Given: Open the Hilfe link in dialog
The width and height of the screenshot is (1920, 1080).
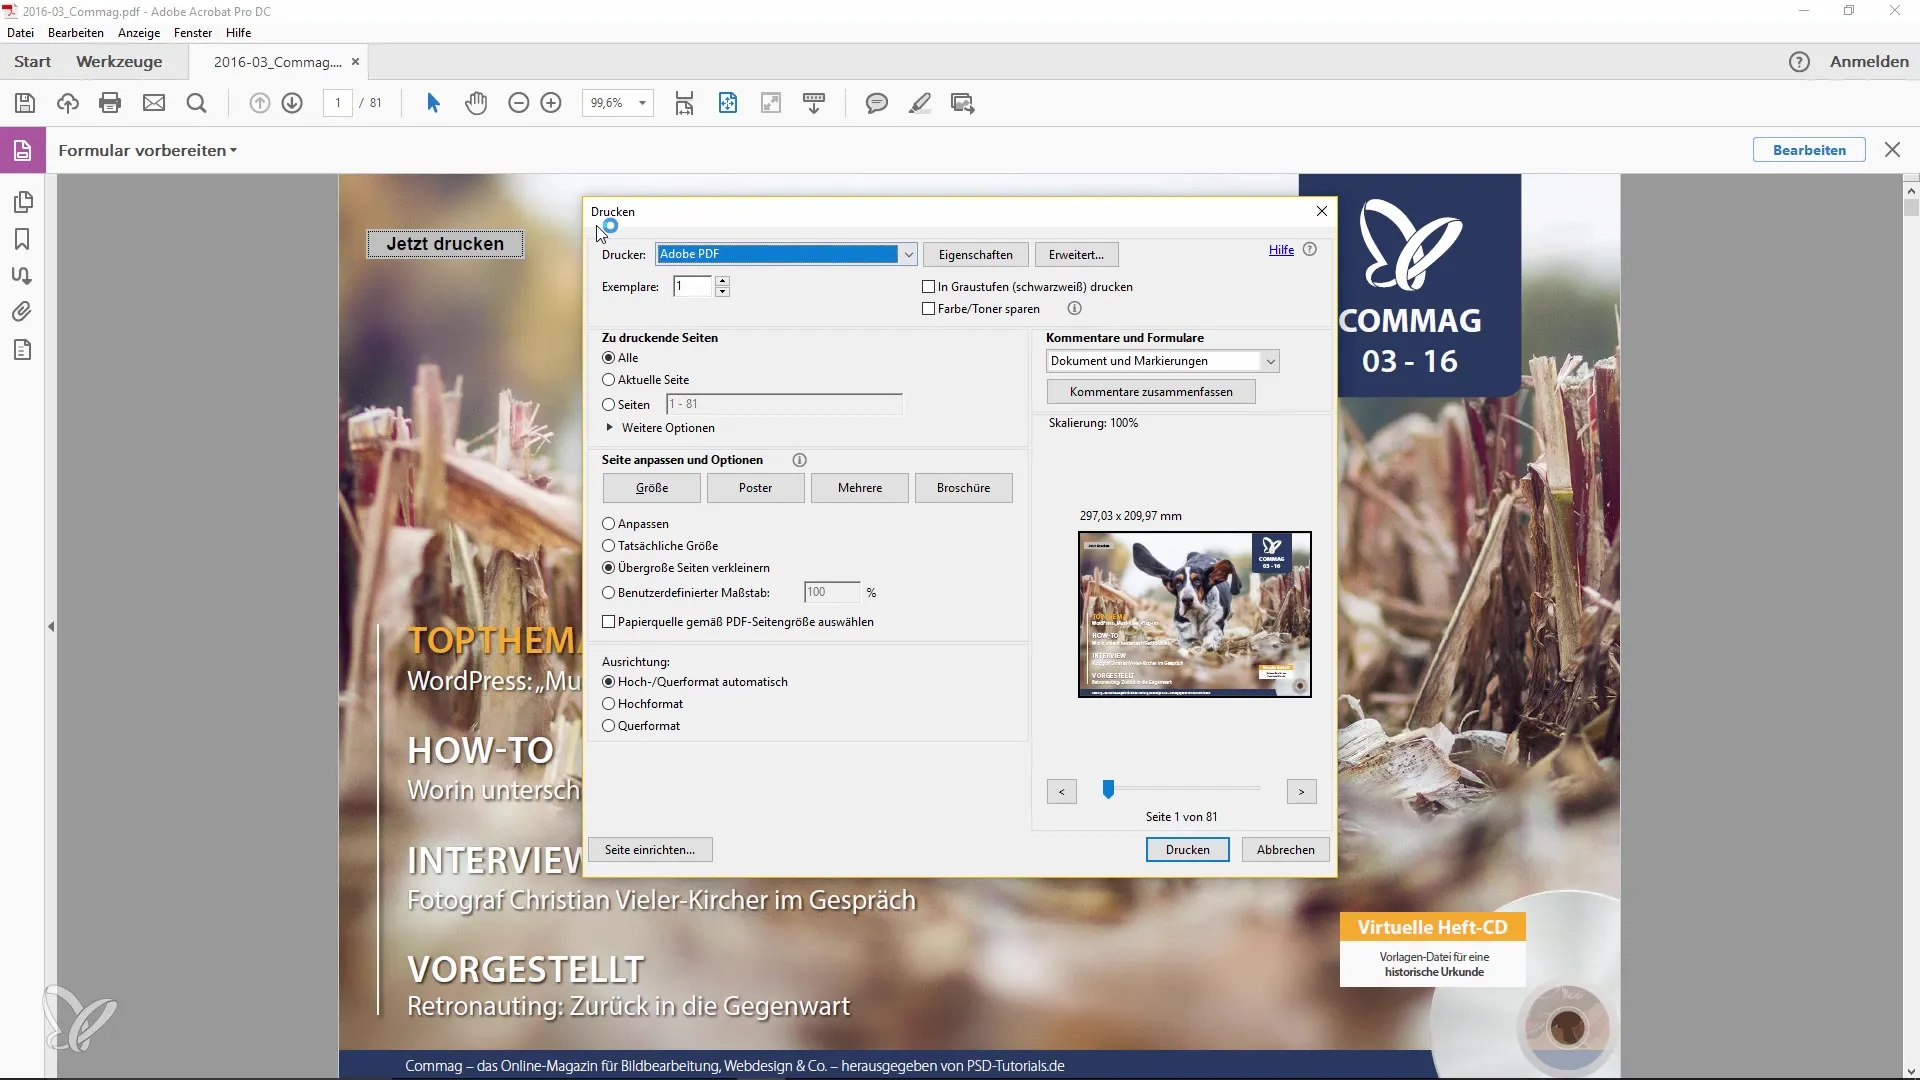Looking at the screenshot, I should coord(1281,250).
